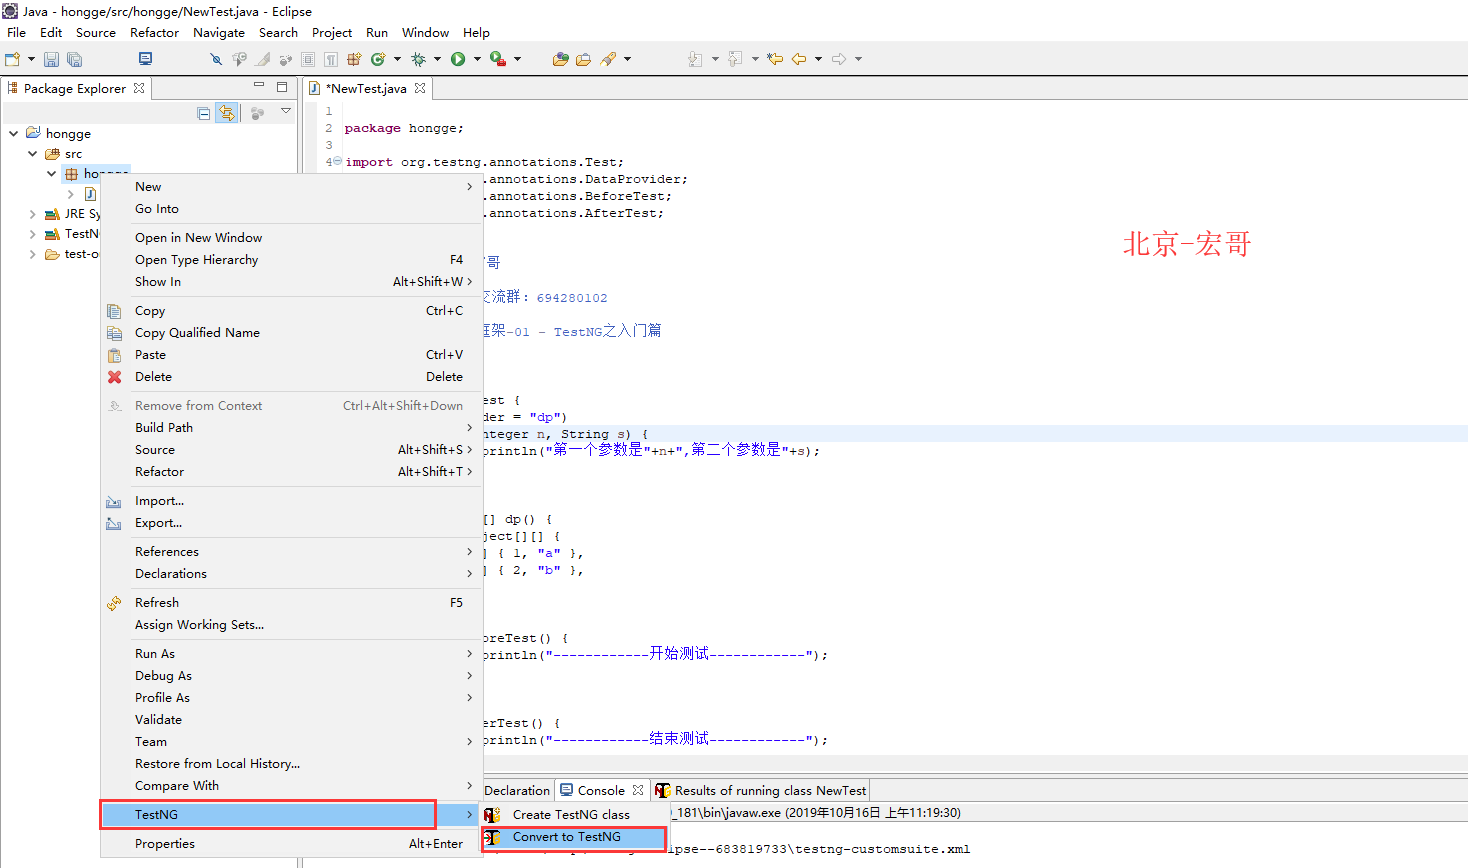The height and width of the screenshot is (868, 1468).
Task: Click the Open Type toolbar icon
Action: 561,59
